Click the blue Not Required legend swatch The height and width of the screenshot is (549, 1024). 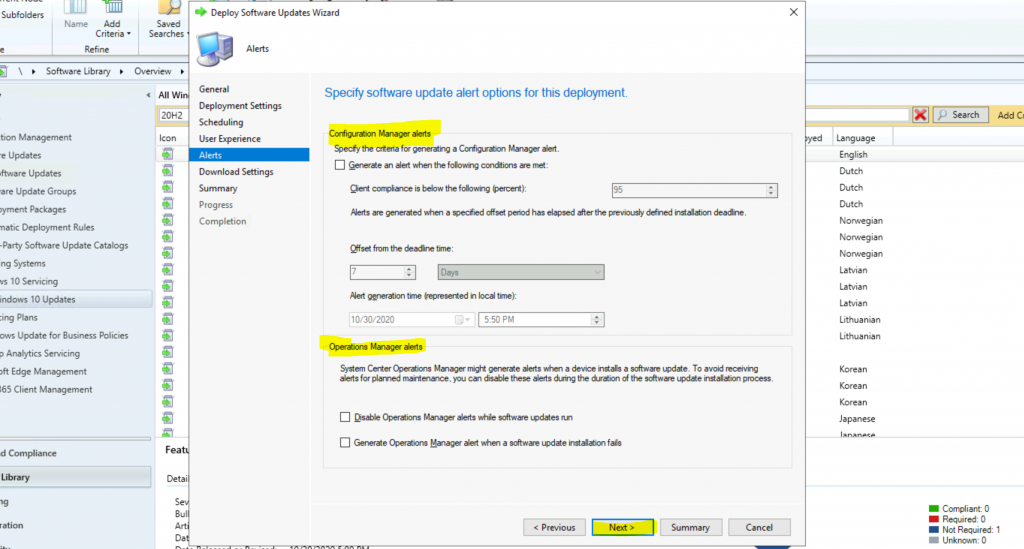click(934, 529)
